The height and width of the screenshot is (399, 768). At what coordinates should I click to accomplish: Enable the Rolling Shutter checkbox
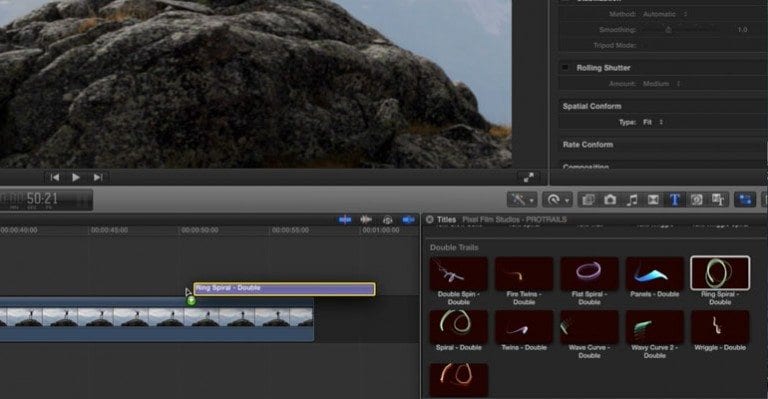tap(566, 68)
